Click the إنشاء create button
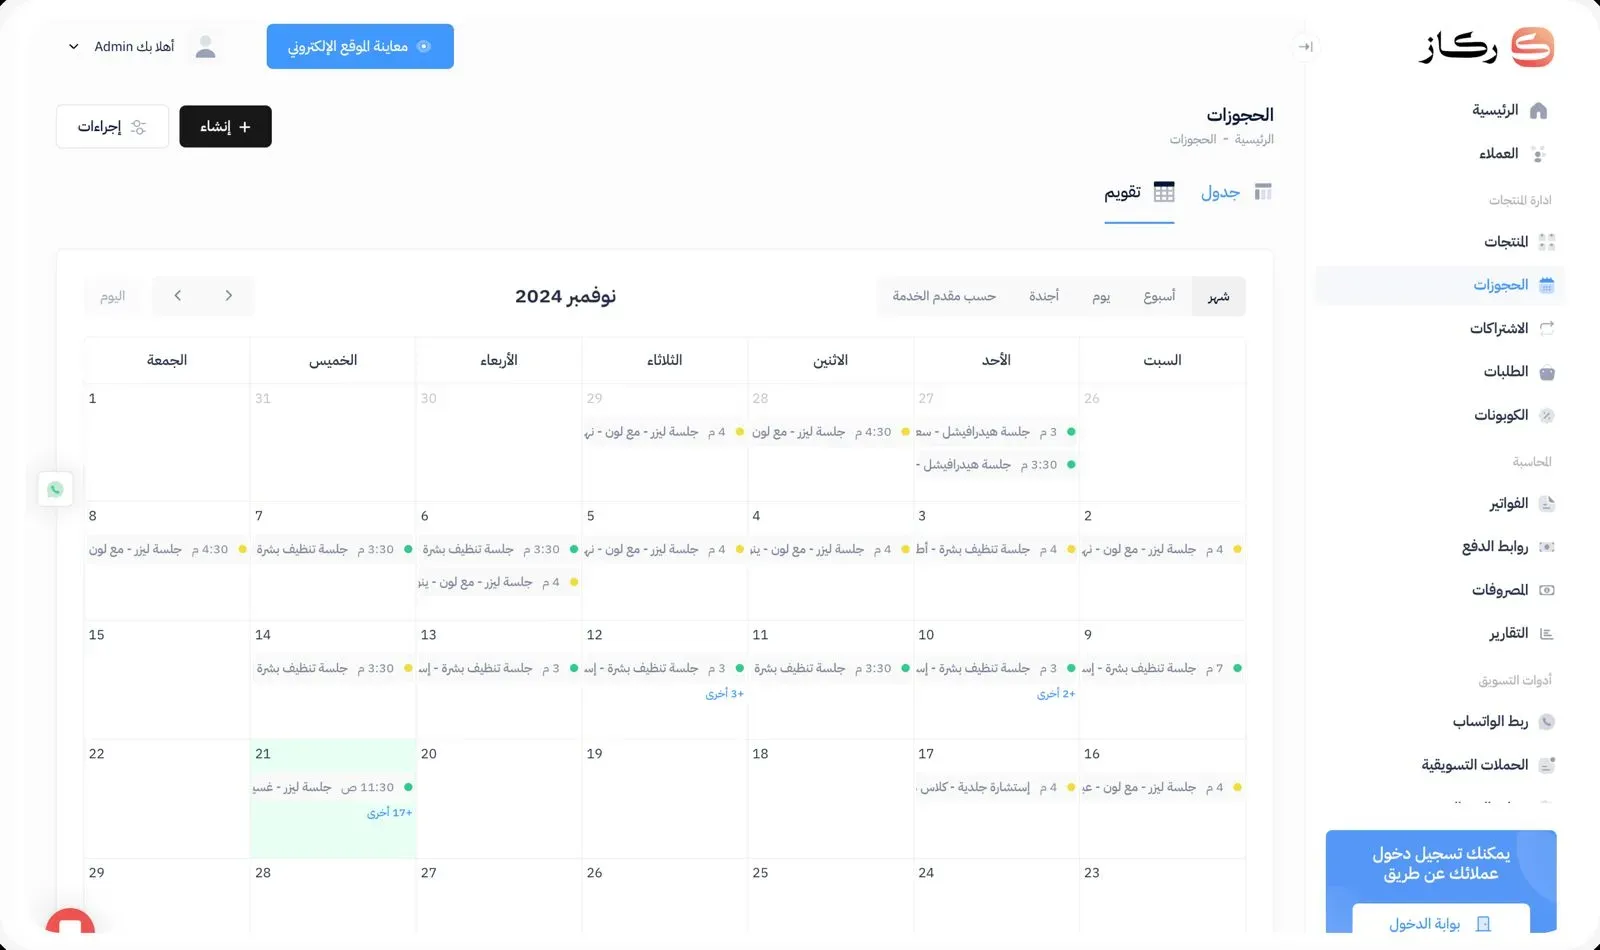Screen dimensions: 1600x950 click(x=225, y=127)
